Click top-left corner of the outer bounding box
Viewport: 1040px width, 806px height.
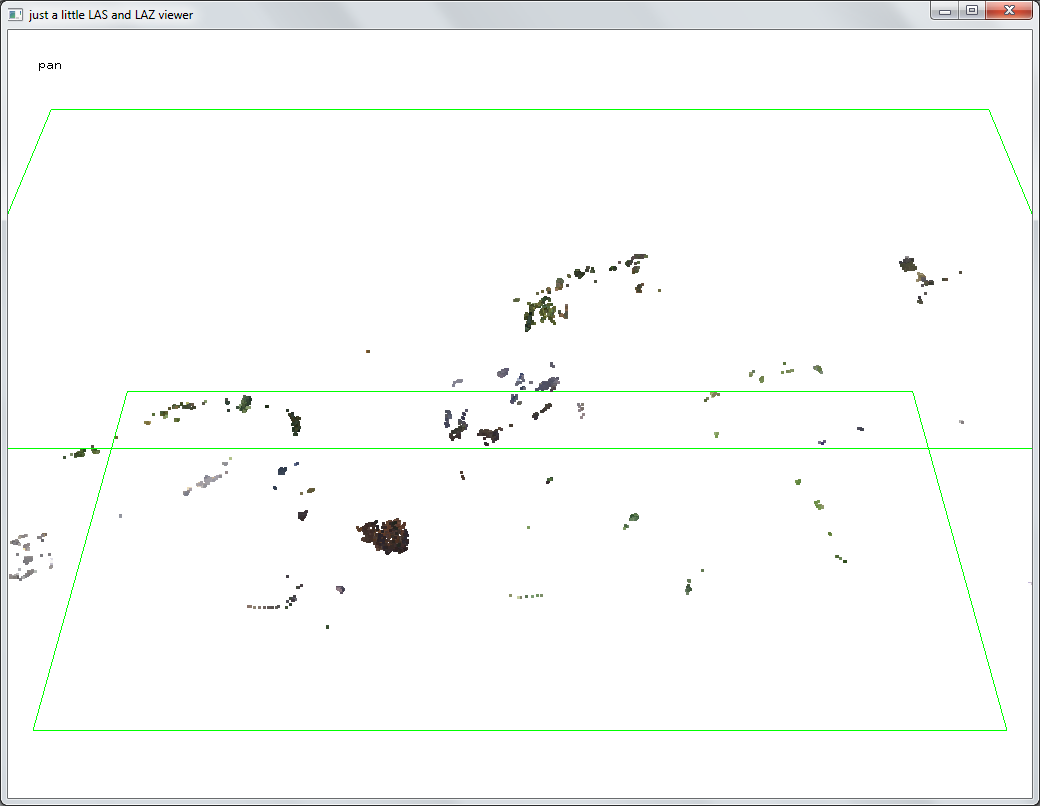[x=51, y=110]
